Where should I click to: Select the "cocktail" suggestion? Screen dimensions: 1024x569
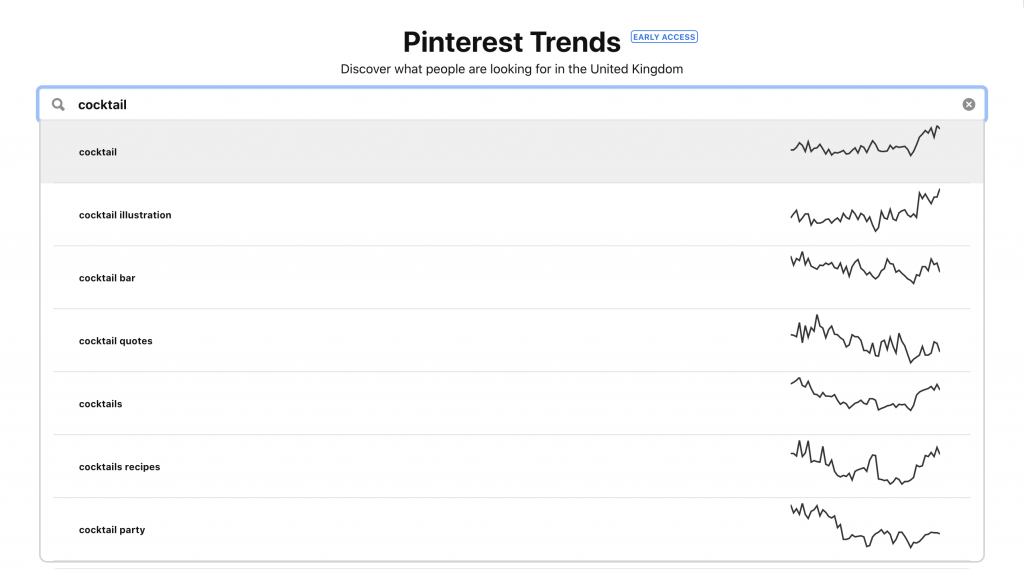(511, 152)
